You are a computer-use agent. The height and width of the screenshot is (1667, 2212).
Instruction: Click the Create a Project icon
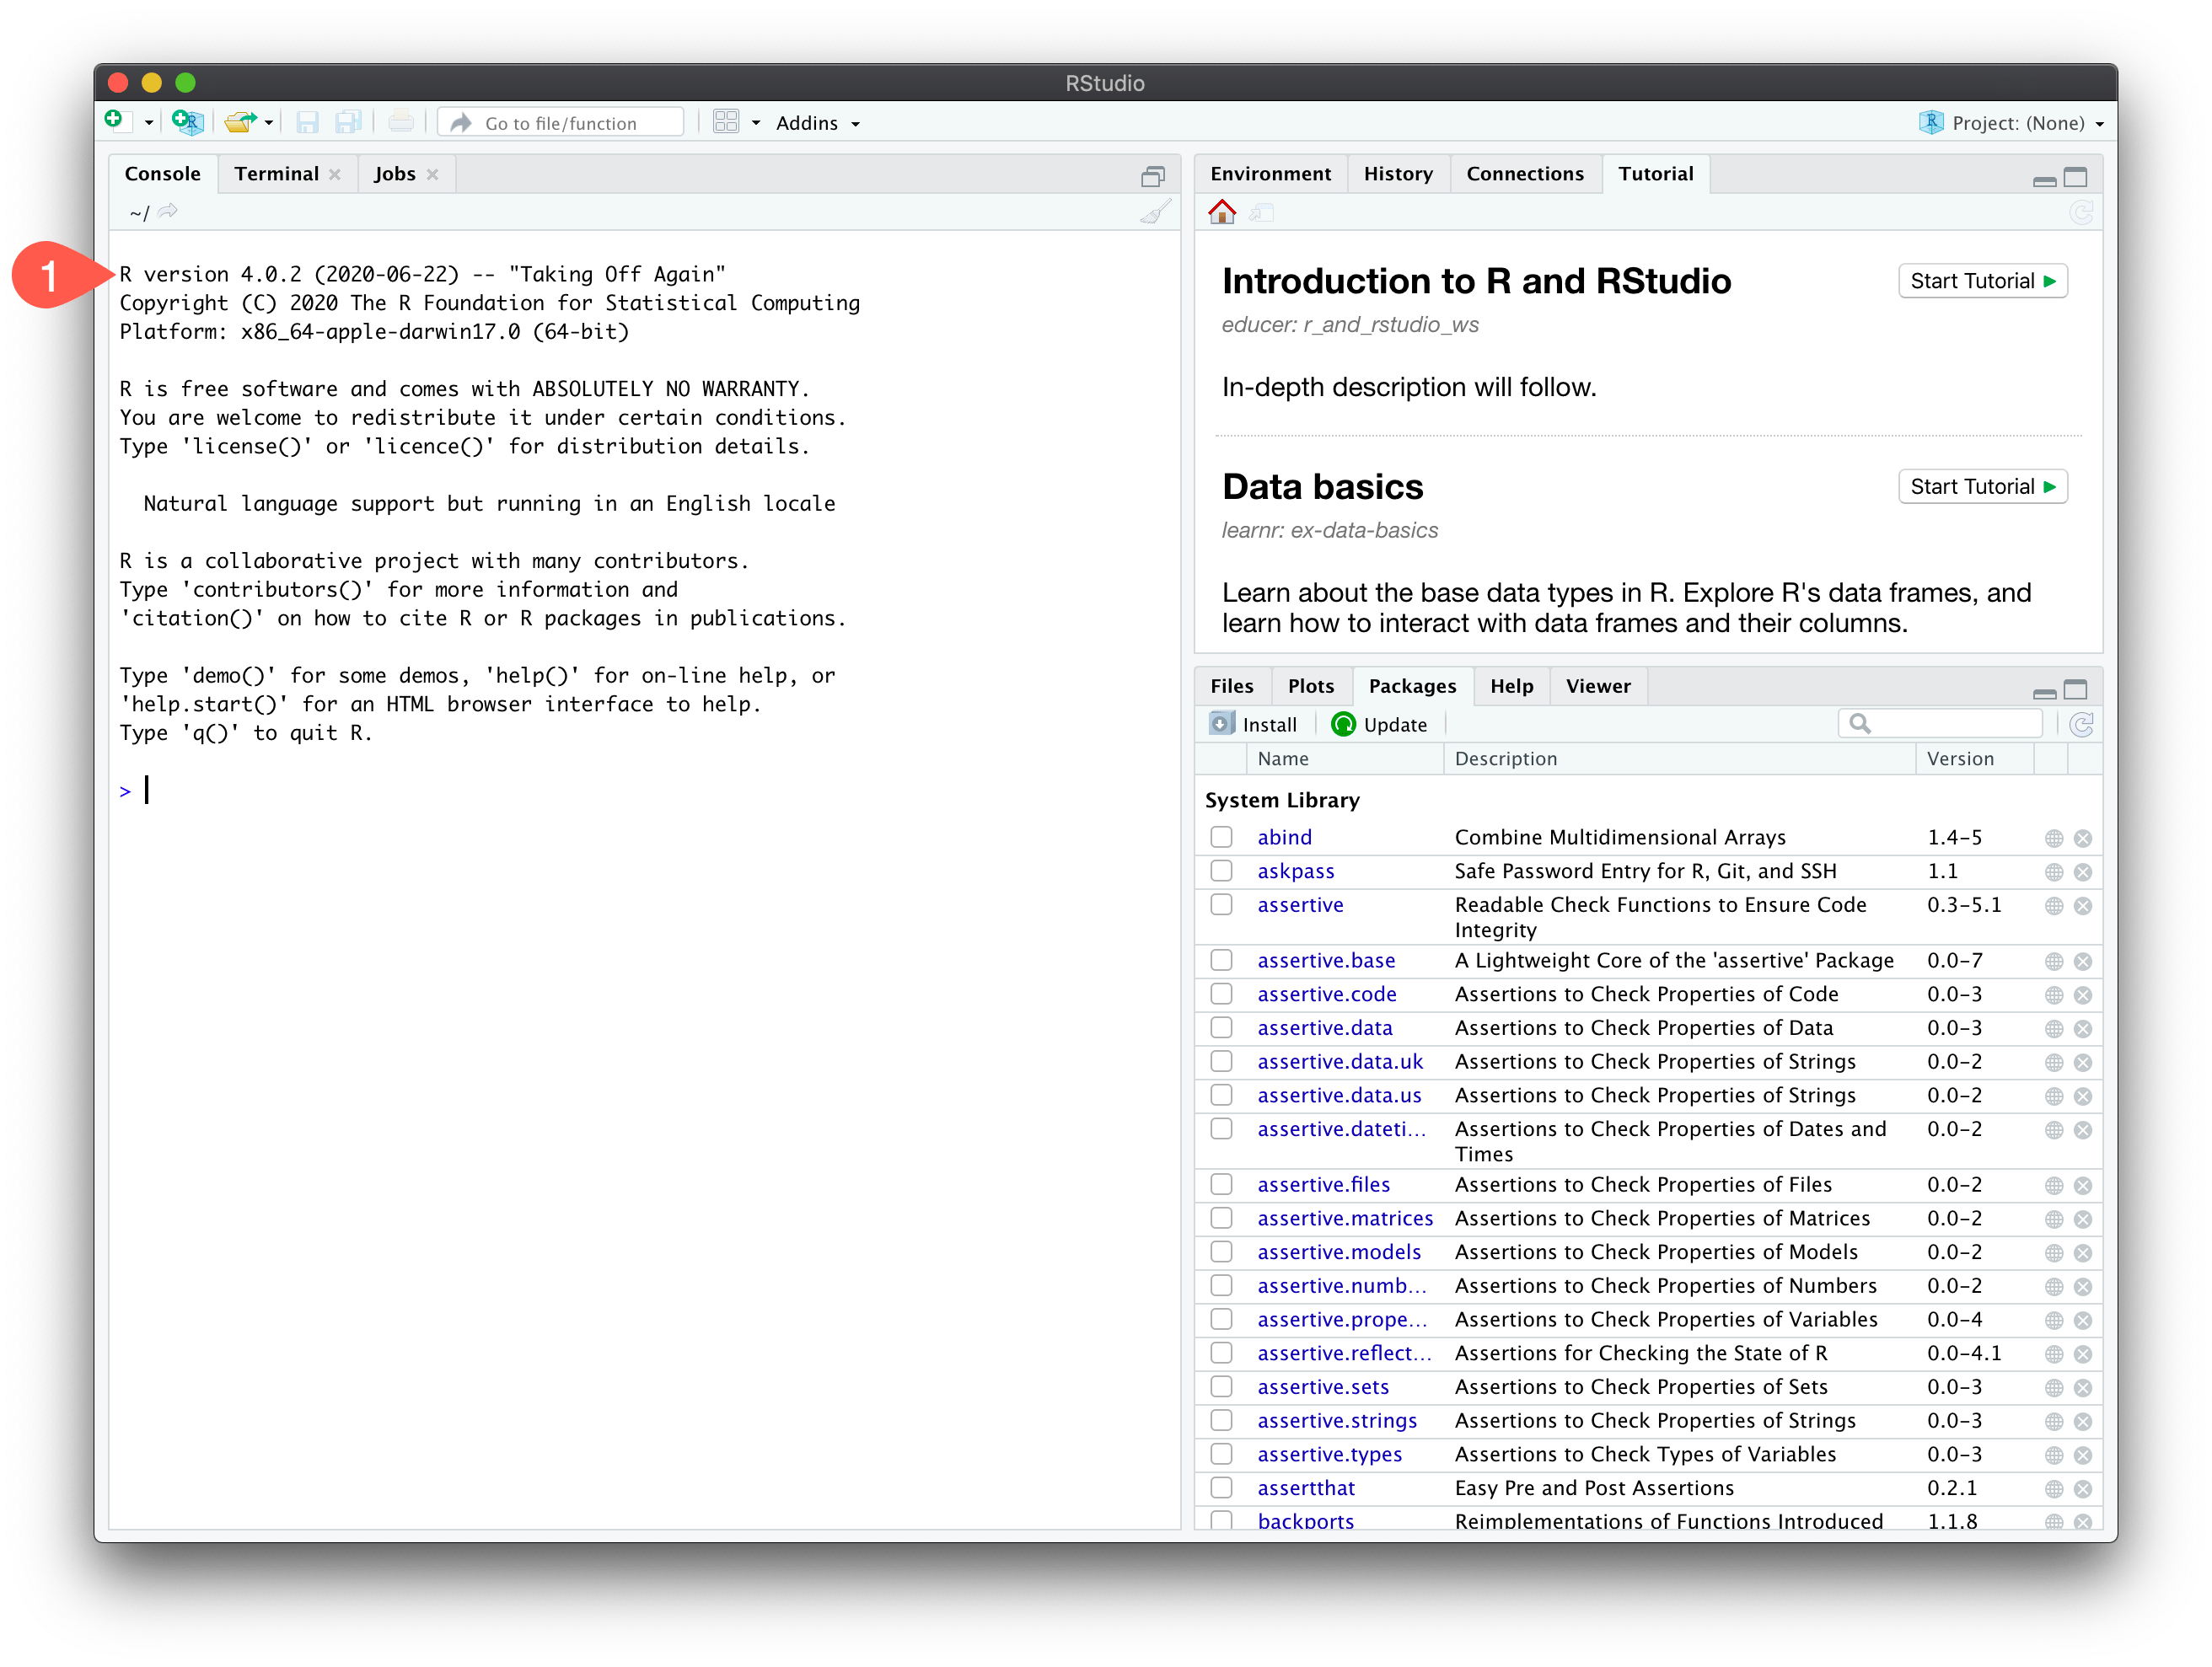pos(187,122)
